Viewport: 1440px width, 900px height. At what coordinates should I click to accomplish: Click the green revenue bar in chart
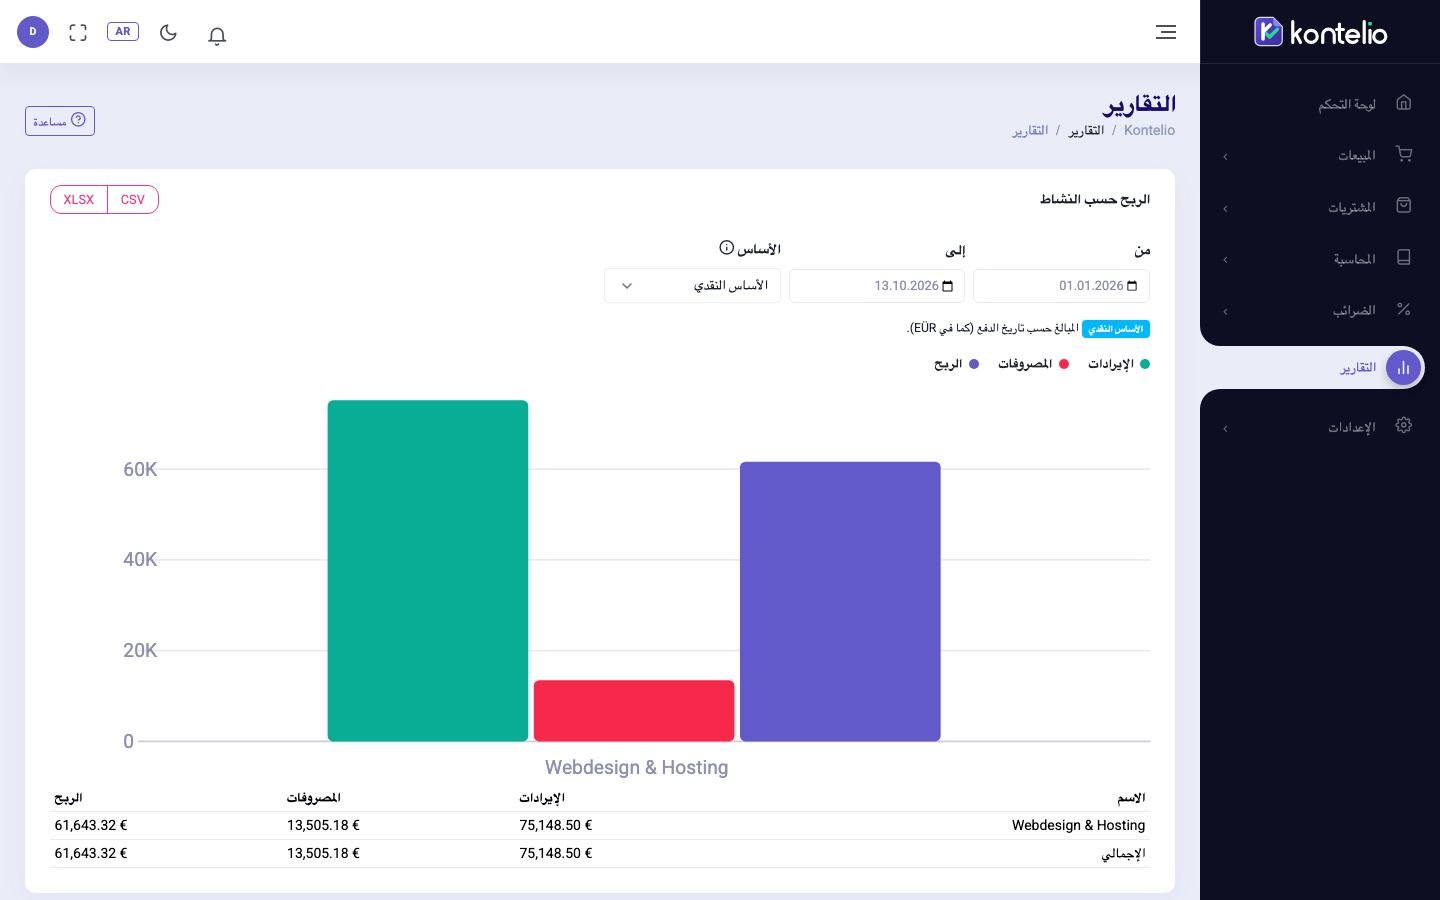point(428,571)
